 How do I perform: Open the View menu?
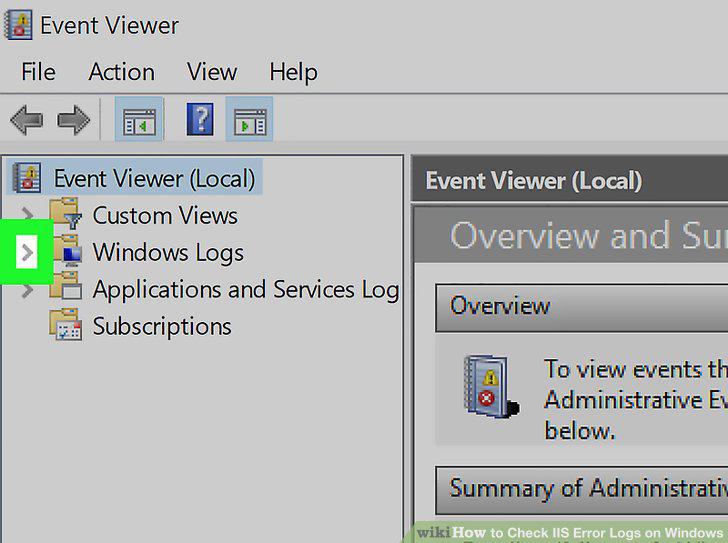212,72
